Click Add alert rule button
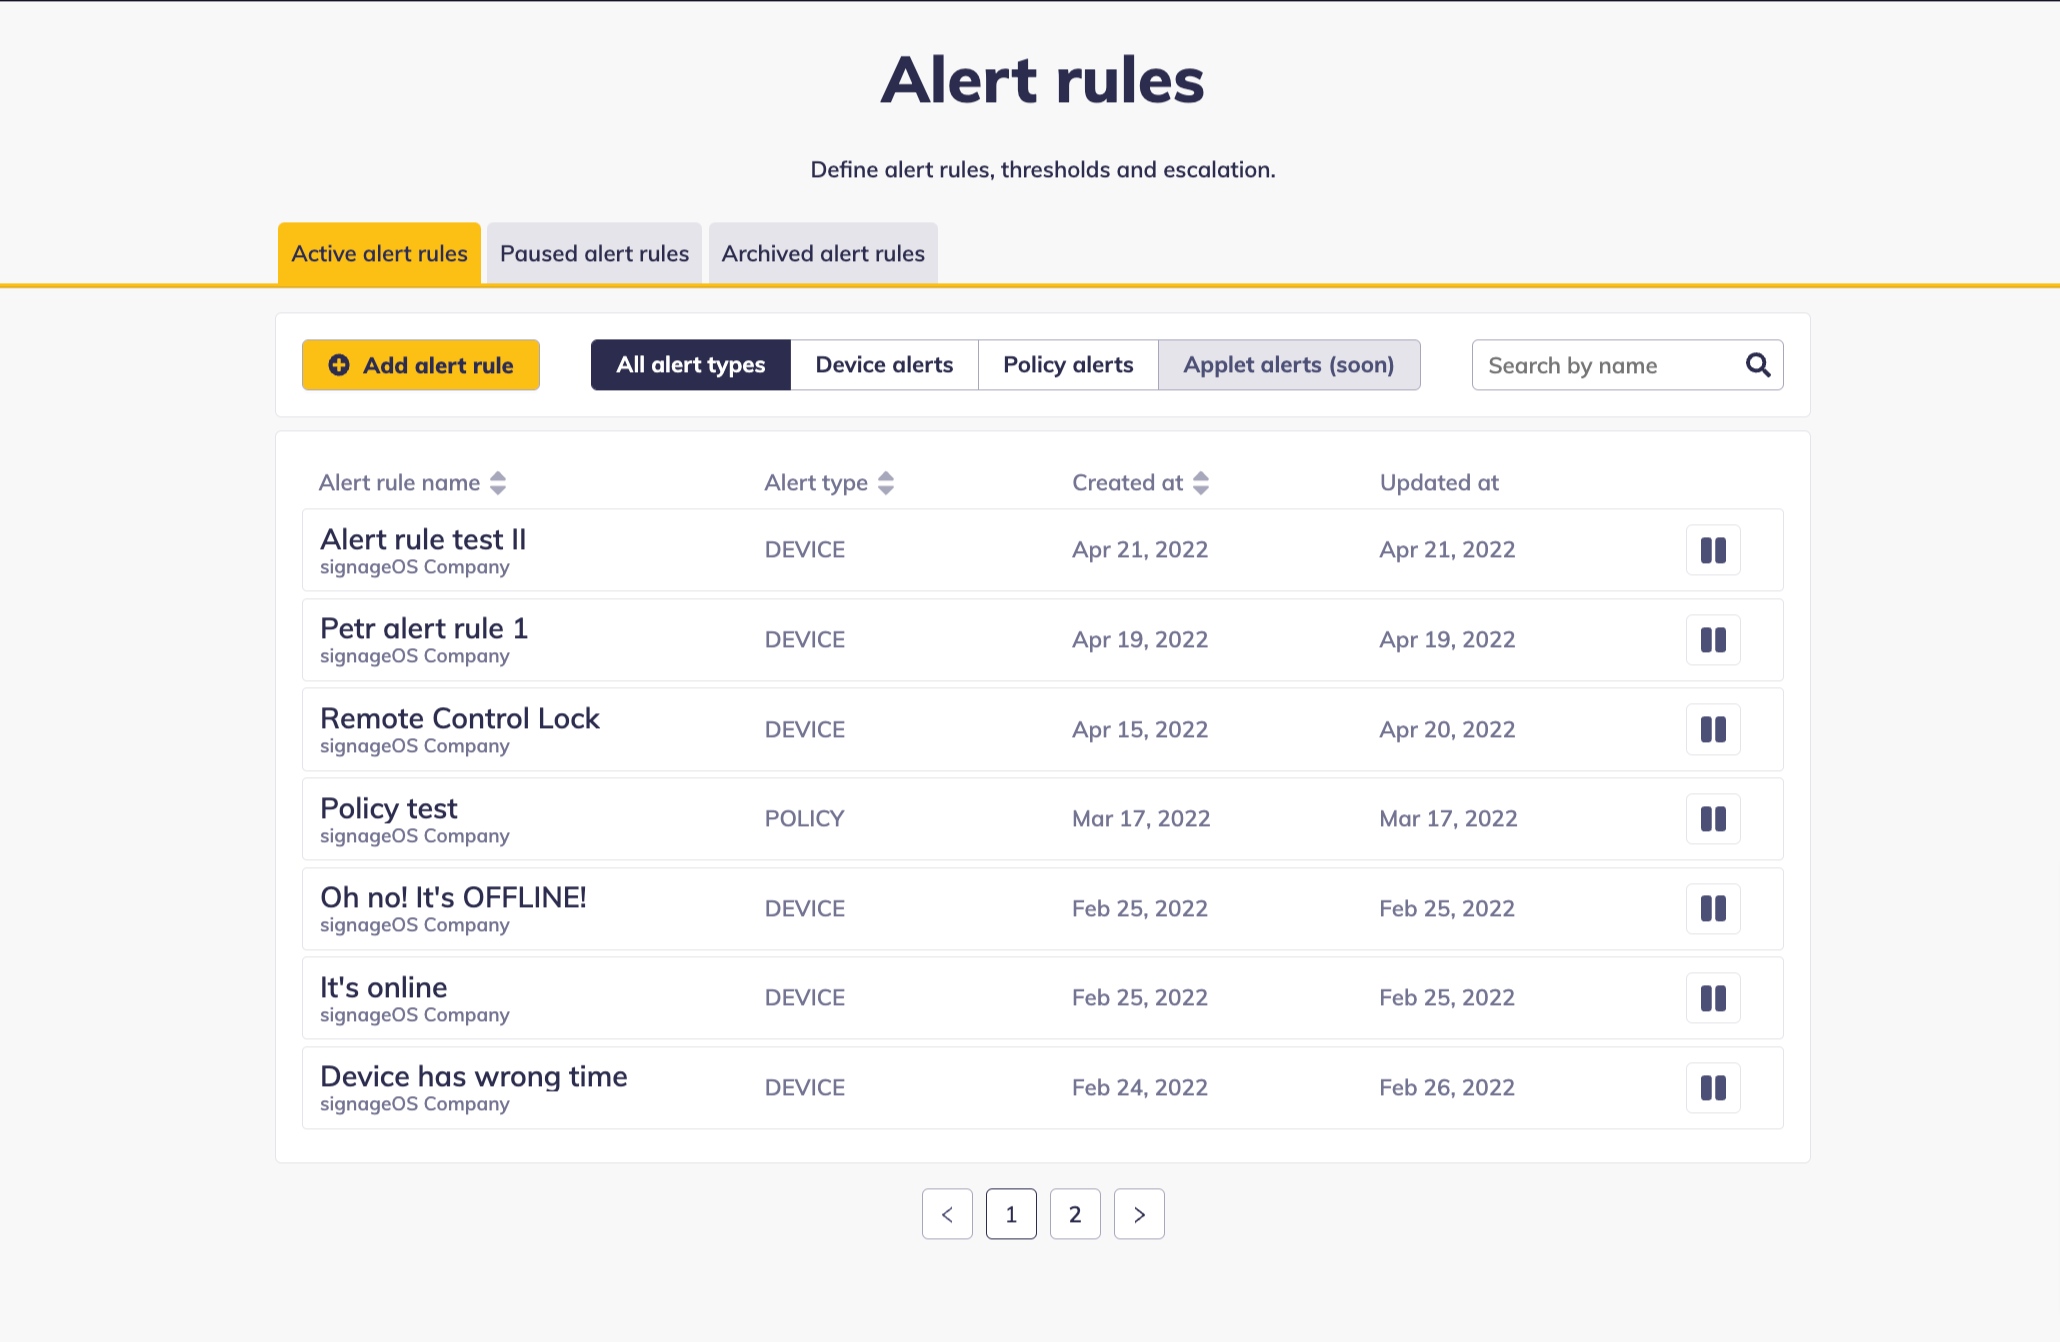The width and height of the screenshot is (2060, 1342). 421,365
